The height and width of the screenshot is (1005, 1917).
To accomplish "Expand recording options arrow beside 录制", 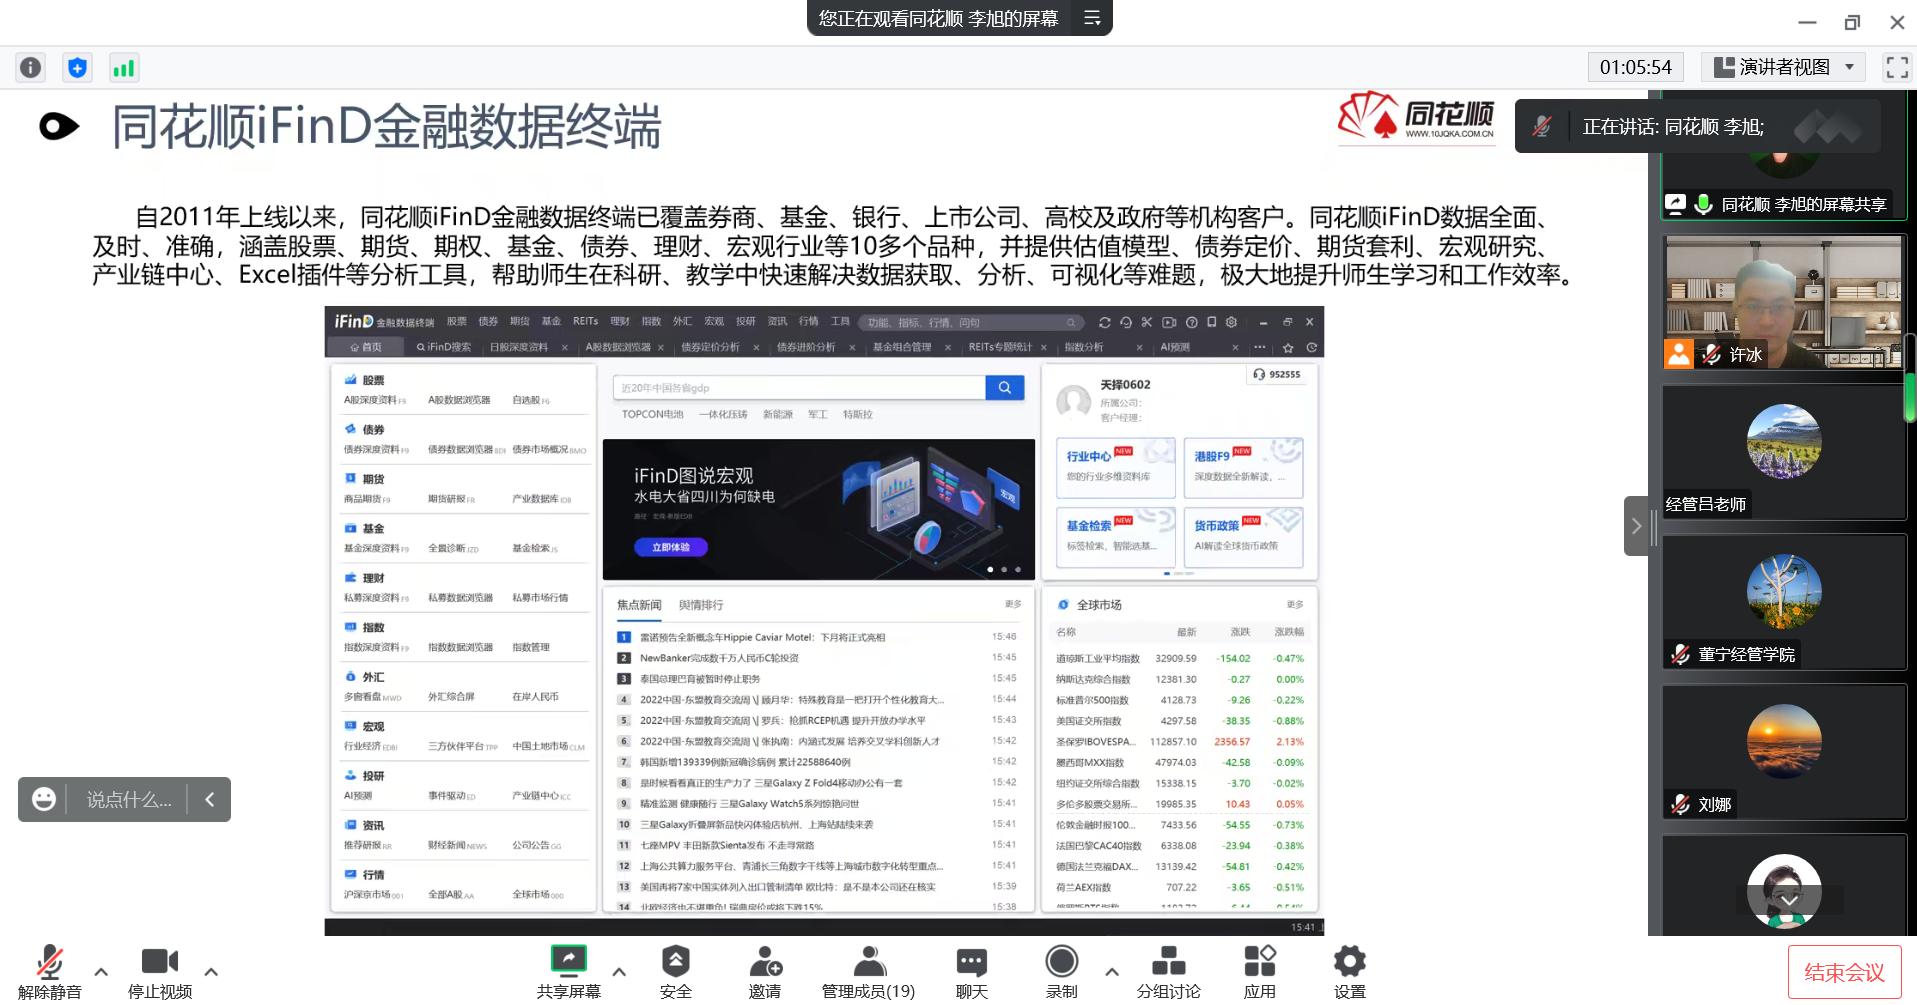I will pos(1111,971).
